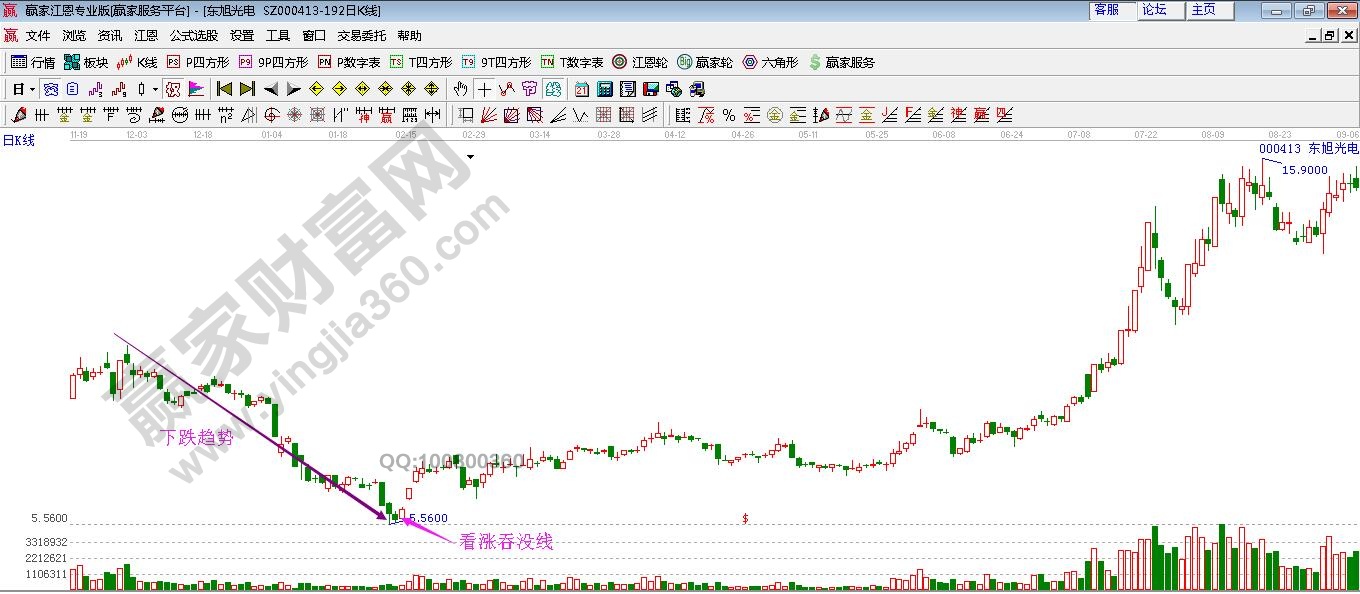Select the crosshair cursor tool
Viewport: 1360px width, 594px height.
pyautogui.click(x=484, y=89)
